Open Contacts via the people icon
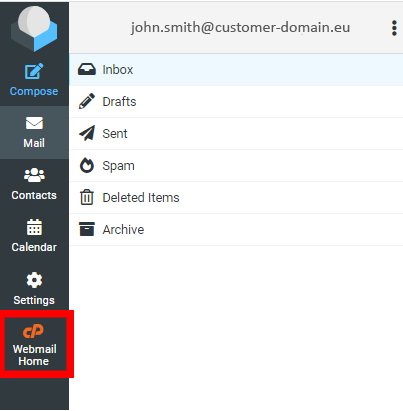The height and width of the screenshot is (411, 403). point(34,175)
